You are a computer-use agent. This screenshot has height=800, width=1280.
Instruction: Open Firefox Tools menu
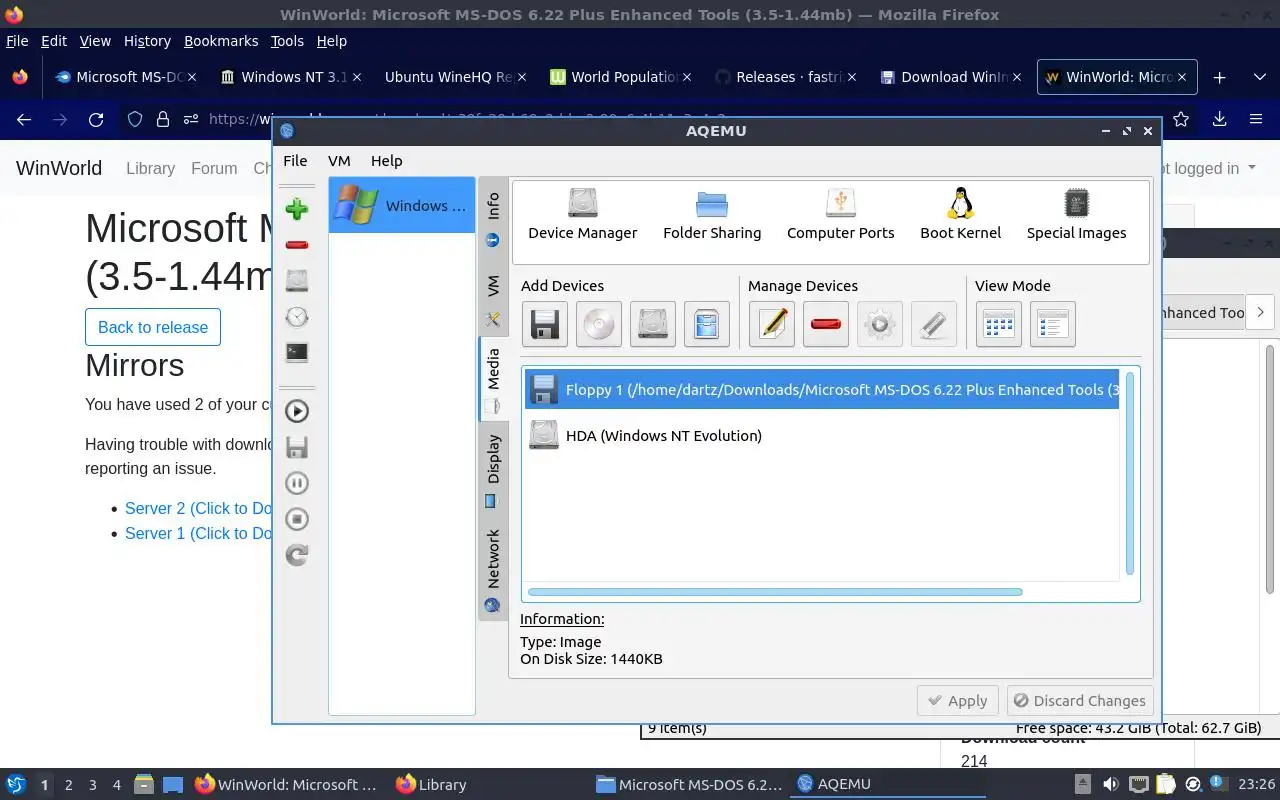pos(287,41)
